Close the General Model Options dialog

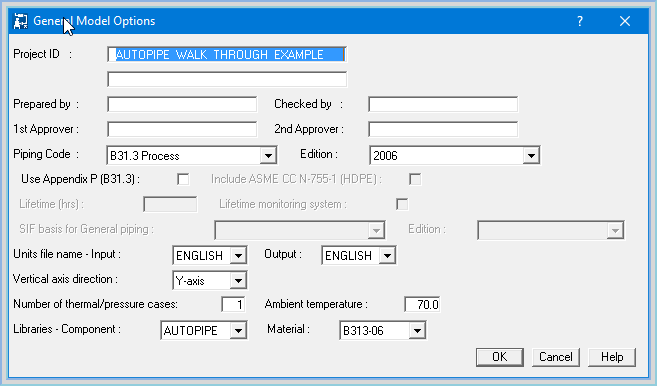click(x=625, y=21)
